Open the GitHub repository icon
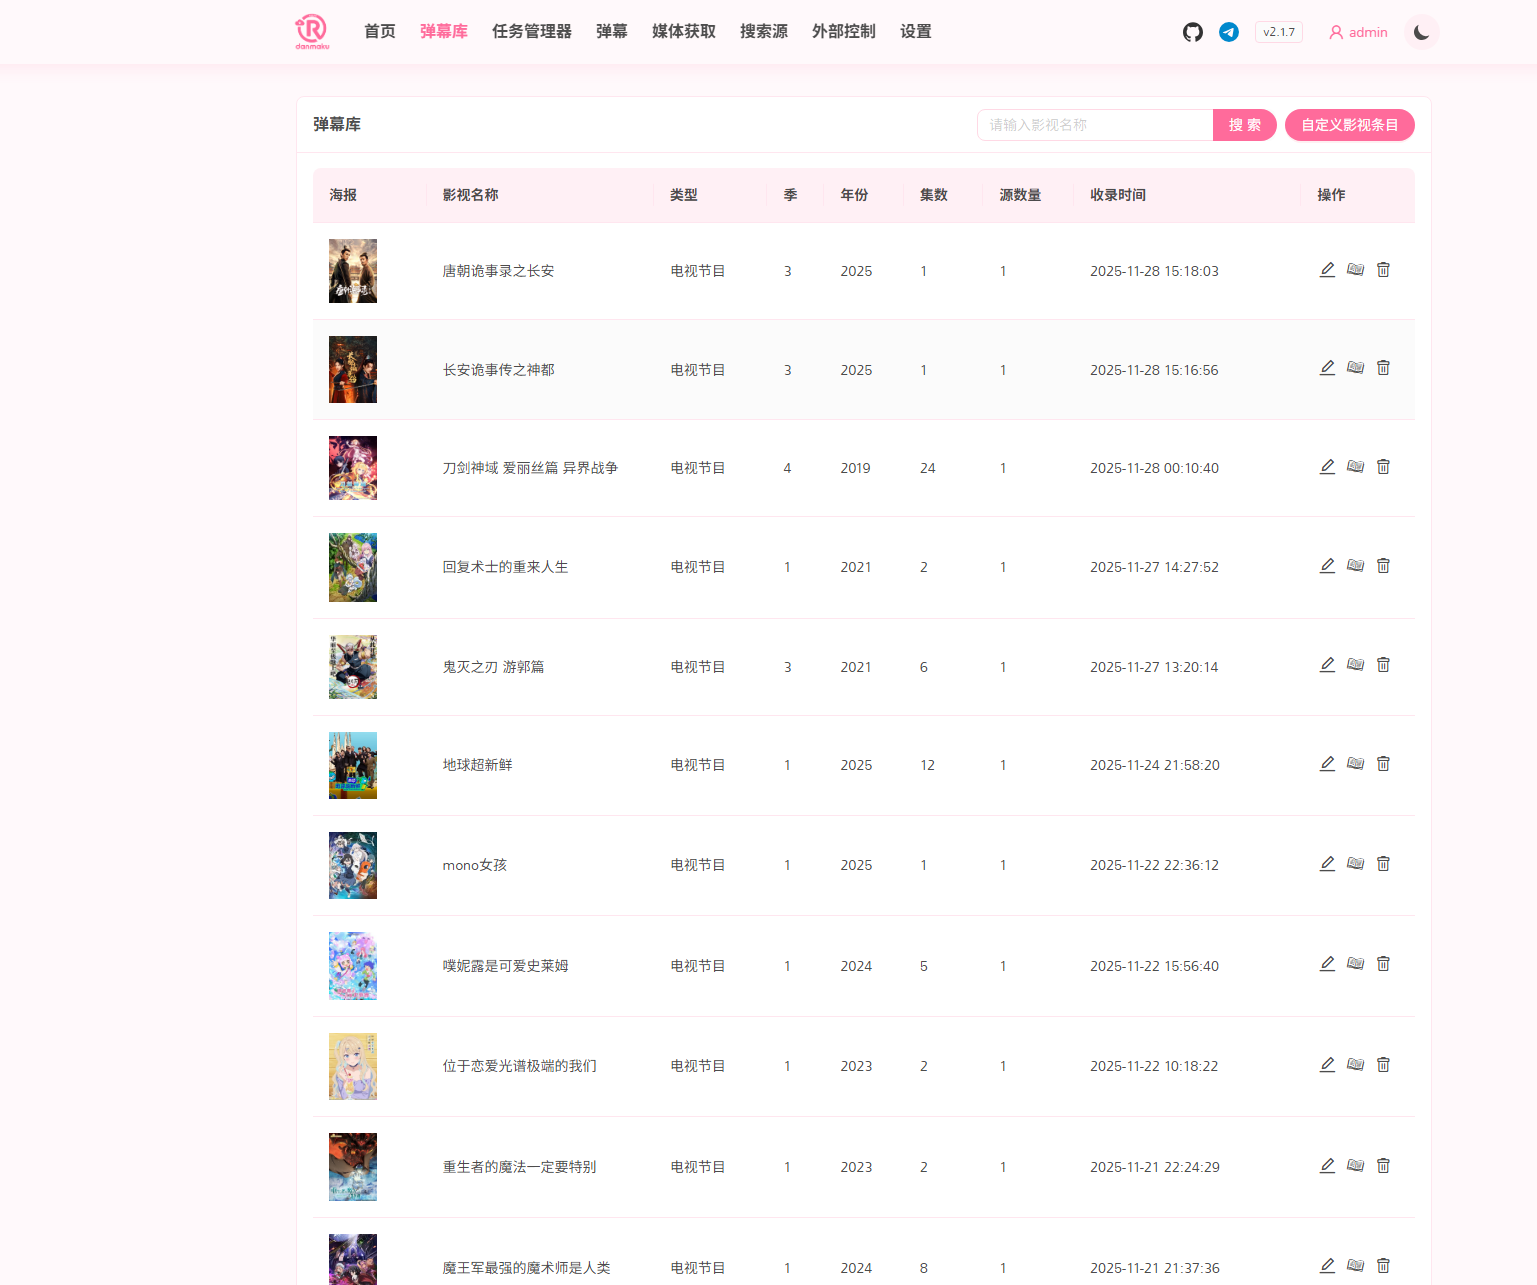This screenshot has height=1285, width=1537. 1192,32
